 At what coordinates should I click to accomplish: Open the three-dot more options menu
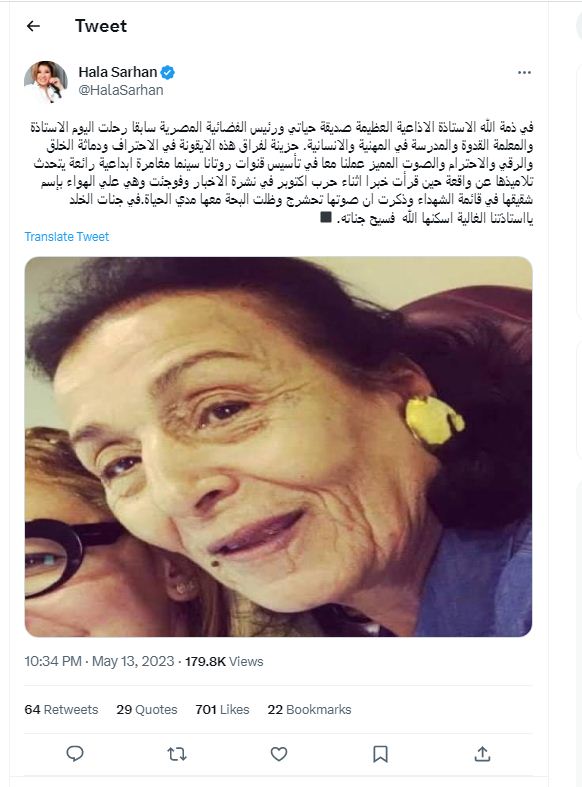point(524,73)
